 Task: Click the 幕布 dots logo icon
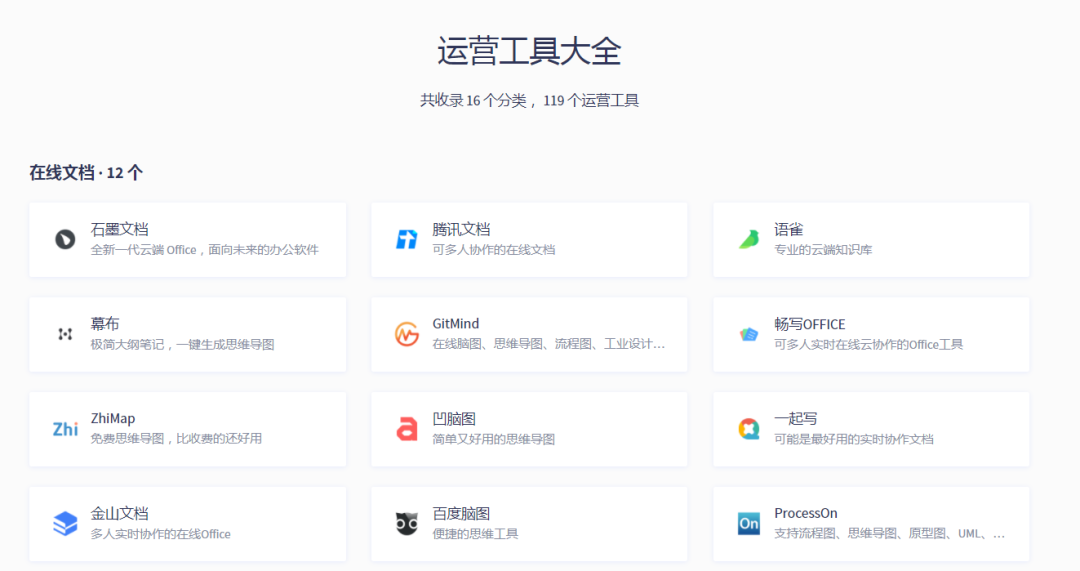(x=65, y=334)
